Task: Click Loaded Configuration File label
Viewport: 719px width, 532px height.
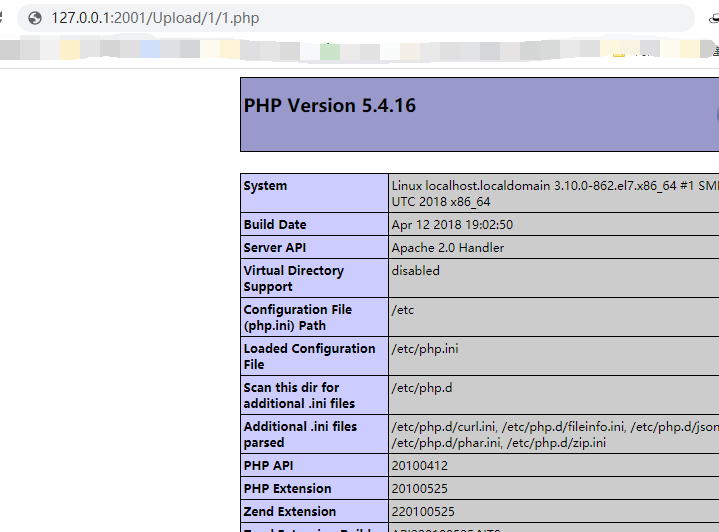Action: point(310,356)
